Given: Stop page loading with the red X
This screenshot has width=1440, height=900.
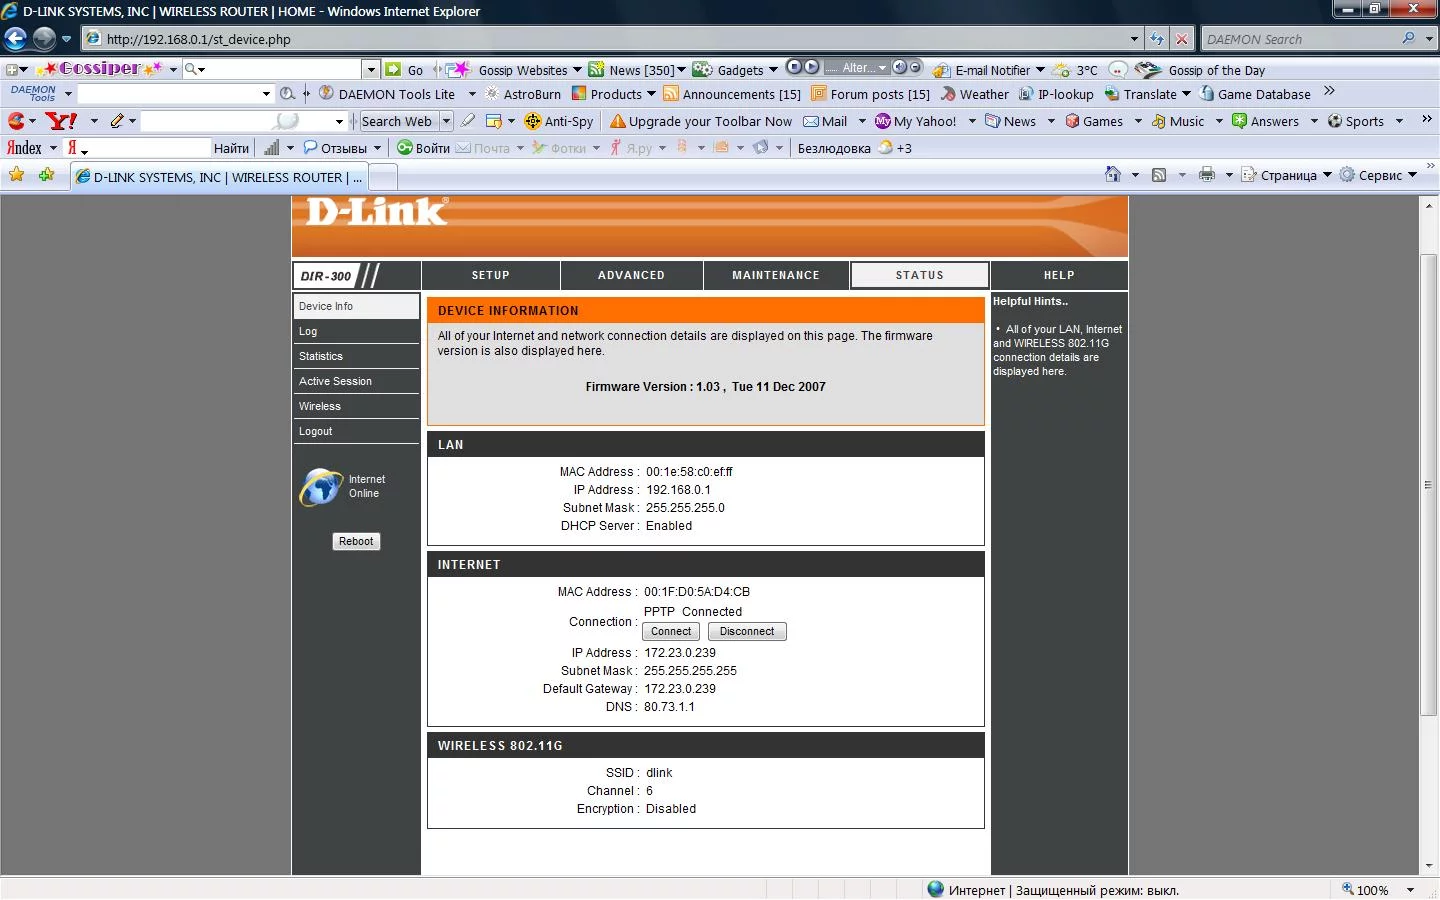Looking at the screenshot, I should click(1182, 39).
